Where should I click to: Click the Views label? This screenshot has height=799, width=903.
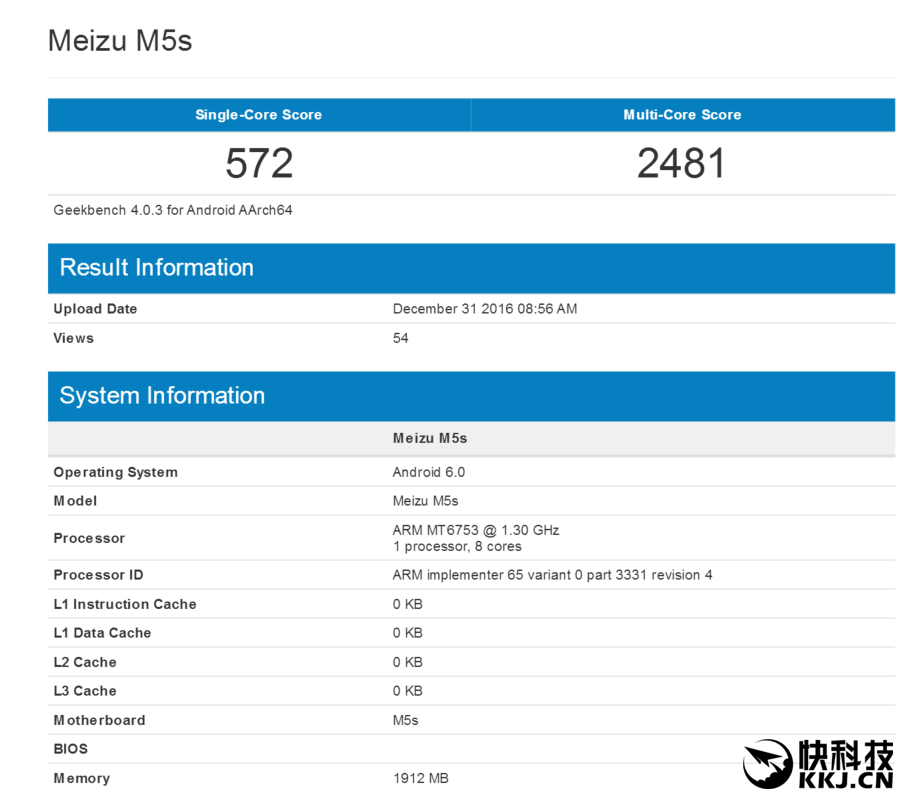click(73, 338)
